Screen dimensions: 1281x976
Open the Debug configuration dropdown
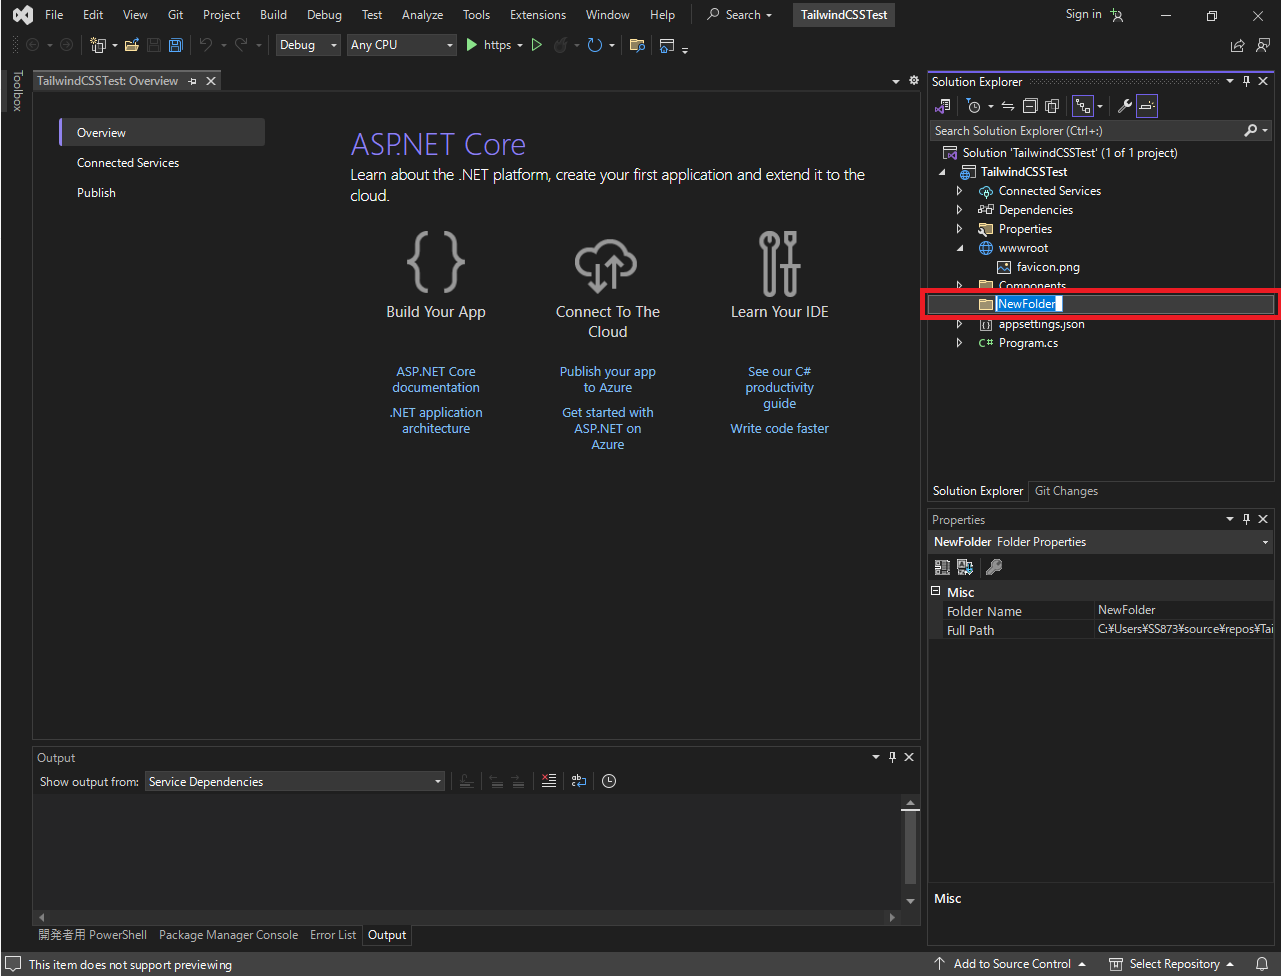coord(308,45)
